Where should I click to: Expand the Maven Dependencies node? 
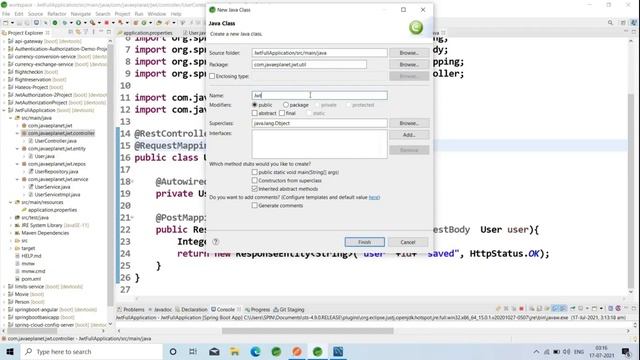click(11, 233)
